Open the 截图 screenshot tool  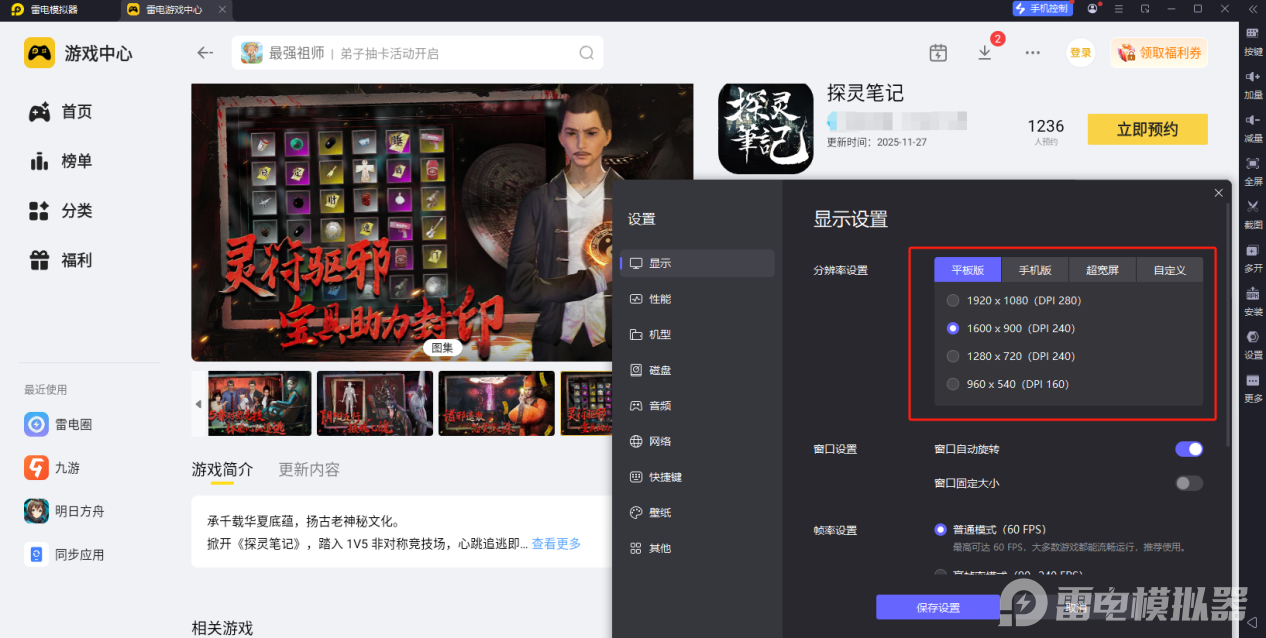point(1253,212)
